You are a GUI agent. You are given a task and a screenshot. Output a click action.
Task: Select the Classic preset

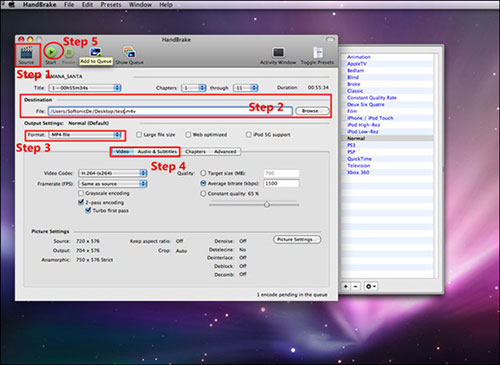click(355, 91)
